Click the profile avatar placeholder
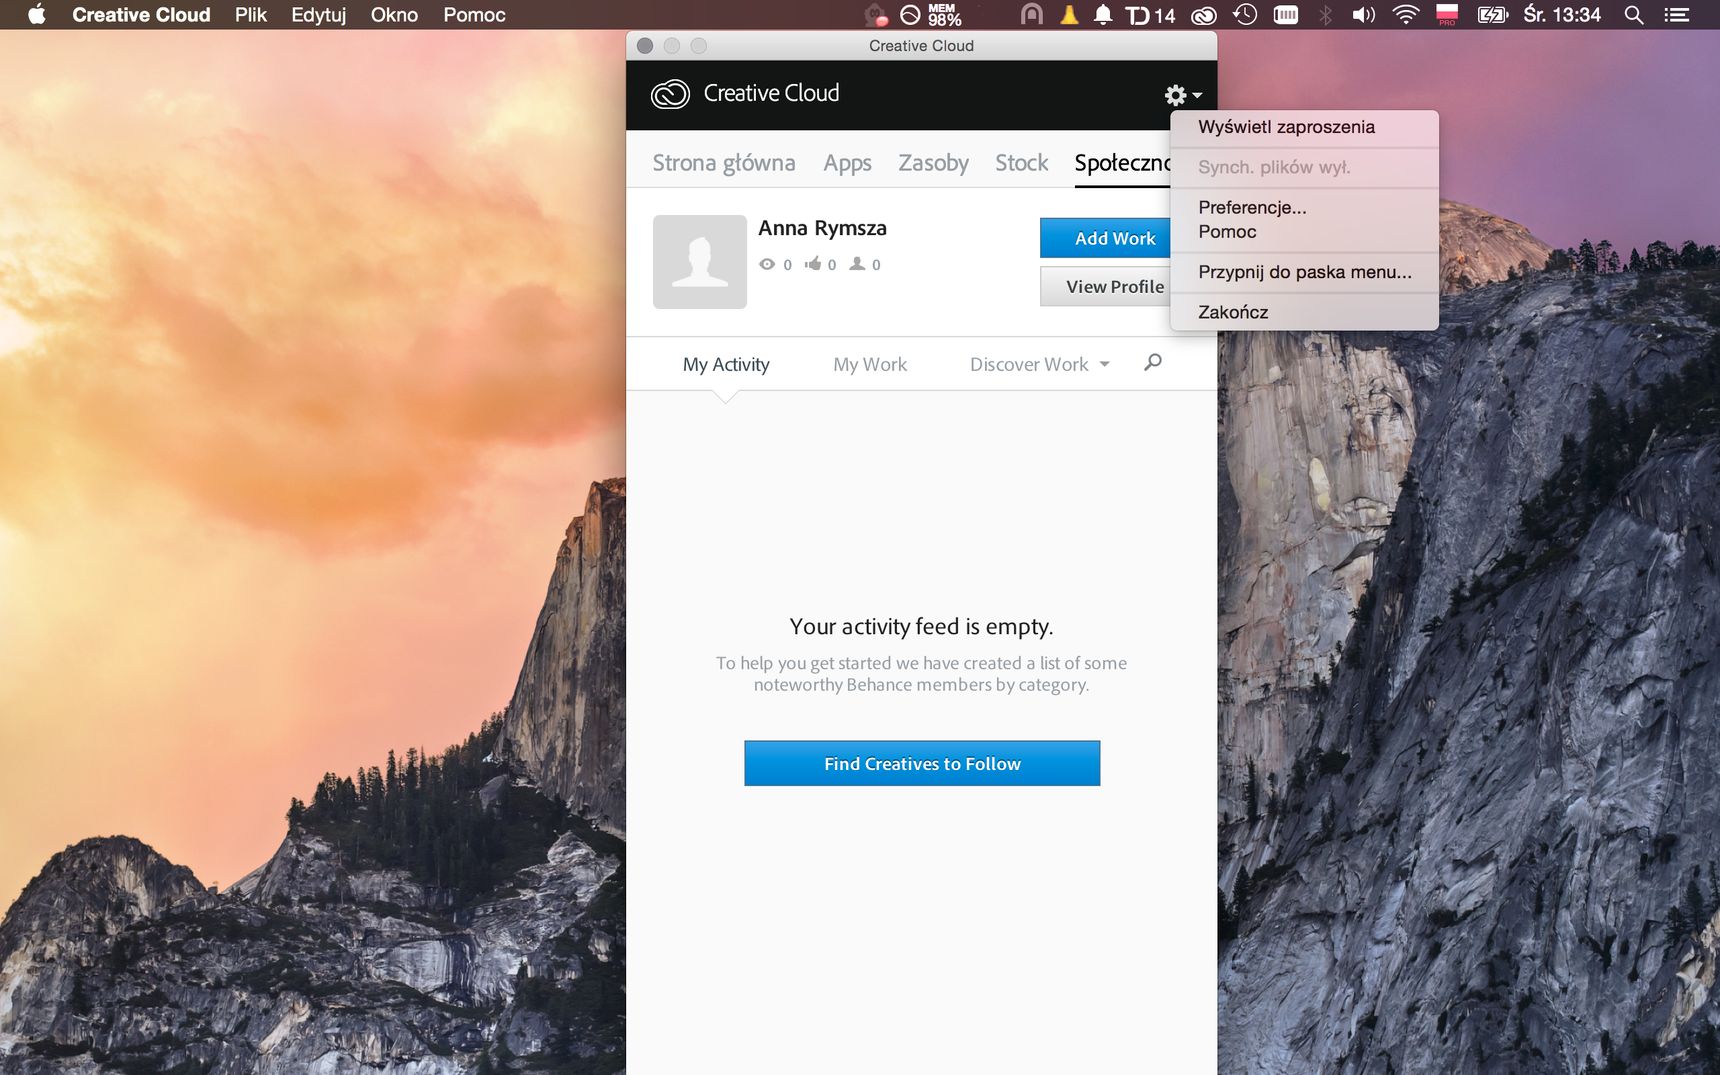Image resolution: width=1720 pixels, height=1075 pixels. click(700, 262)
